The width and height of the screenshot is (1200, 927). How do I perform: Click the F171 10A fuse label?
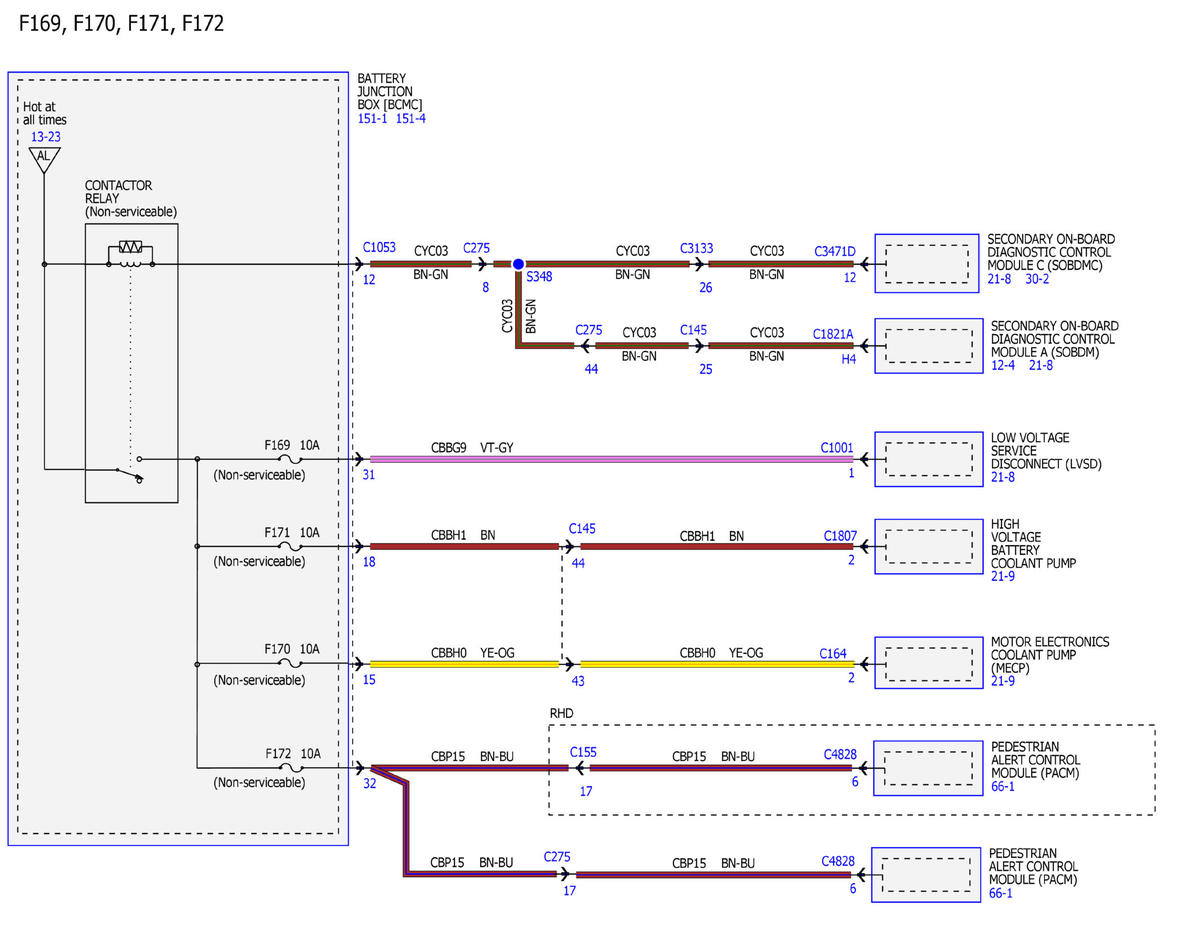tap(292, 532)
